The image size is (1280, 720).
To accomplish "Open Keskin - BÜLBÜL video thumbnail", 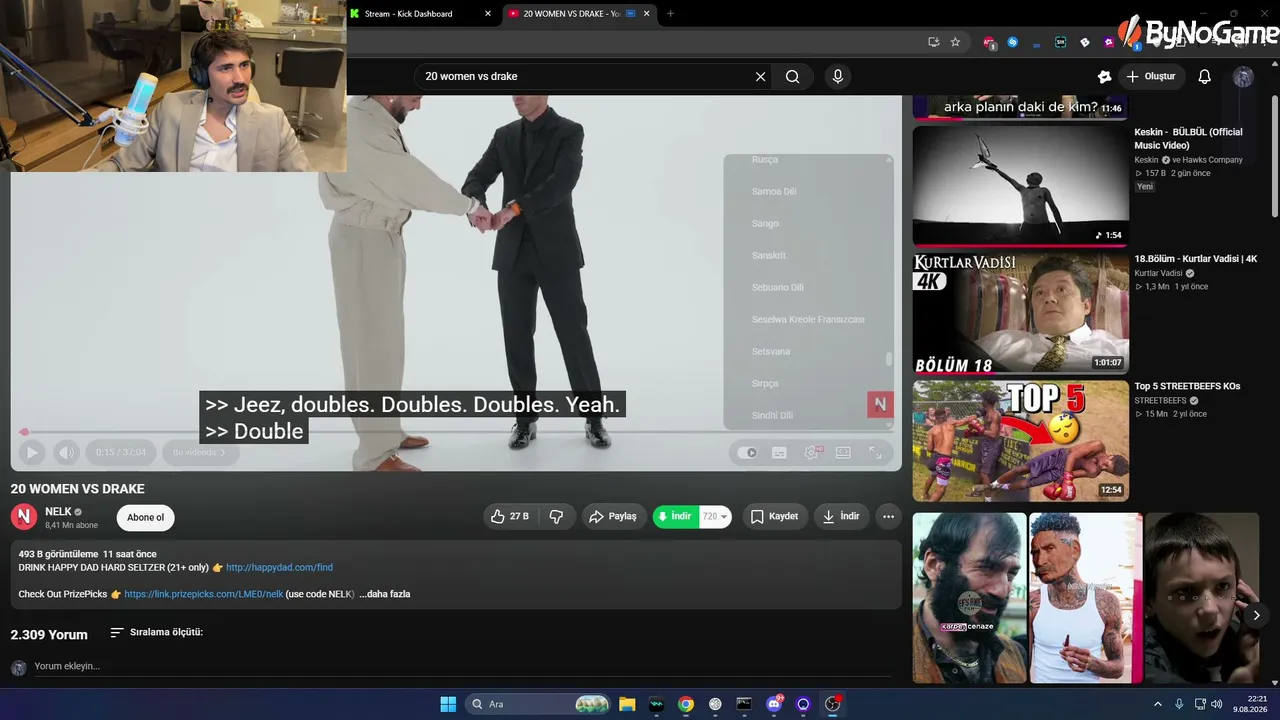I will coord(1020,186).
